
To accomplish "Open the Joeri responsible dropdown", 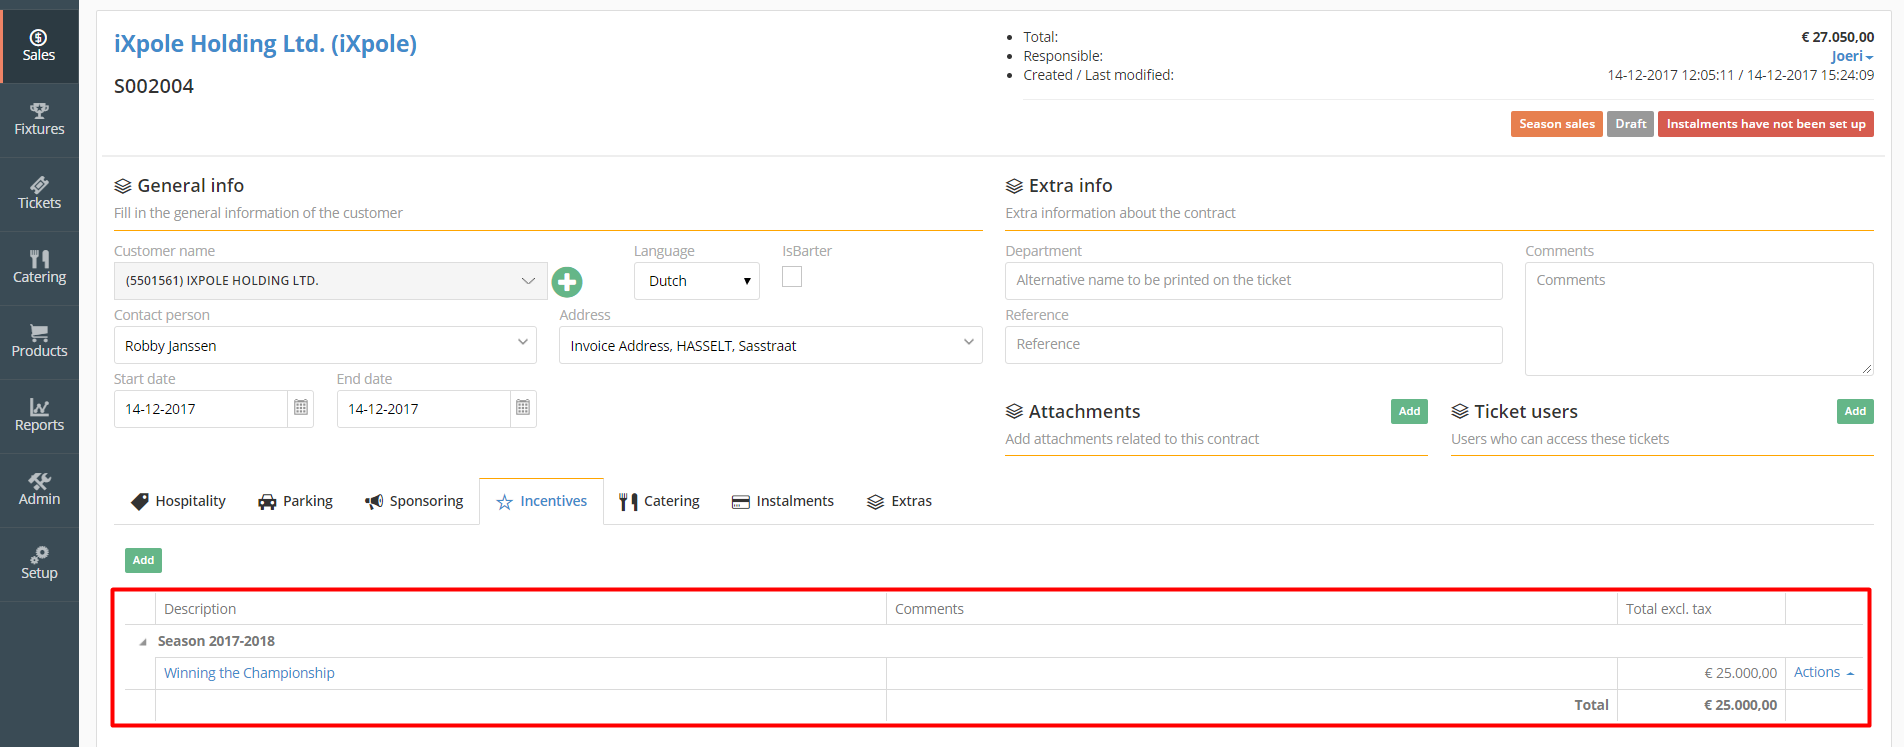I will (1852, 56).
